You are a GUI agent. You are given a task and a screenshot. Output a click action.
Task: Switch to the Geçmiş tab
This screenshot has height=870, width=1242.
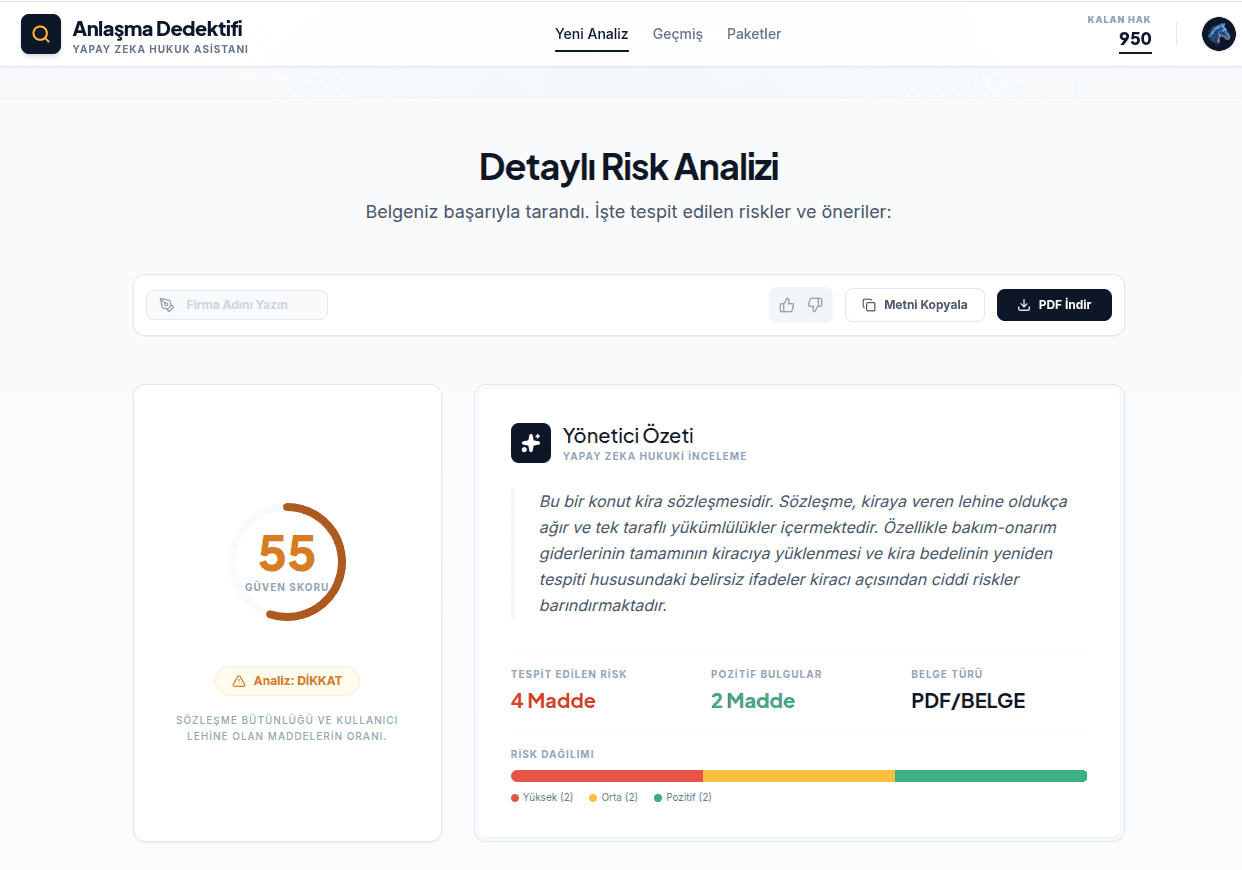(x=678, y=33)
